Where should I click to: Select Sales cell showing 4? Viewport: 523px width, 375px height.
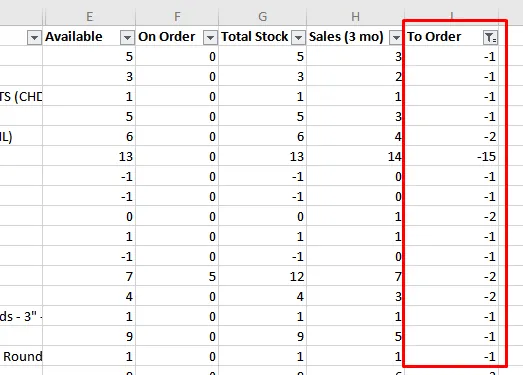tap(355, 136)
